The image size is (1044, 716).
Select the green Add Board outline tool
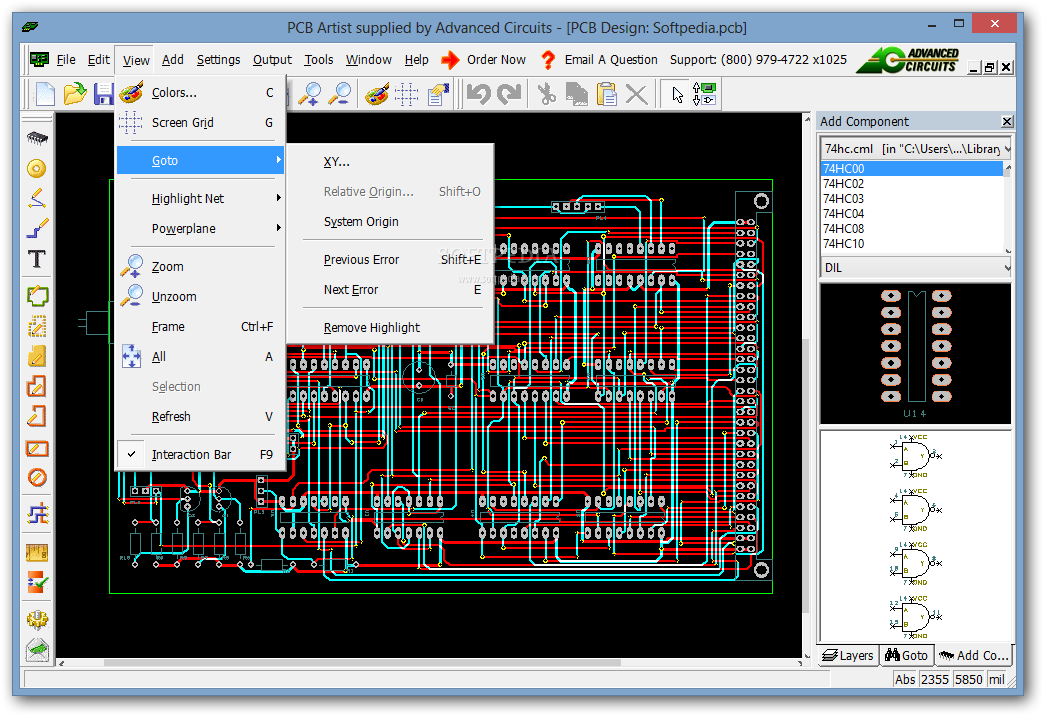coord(37,295)
